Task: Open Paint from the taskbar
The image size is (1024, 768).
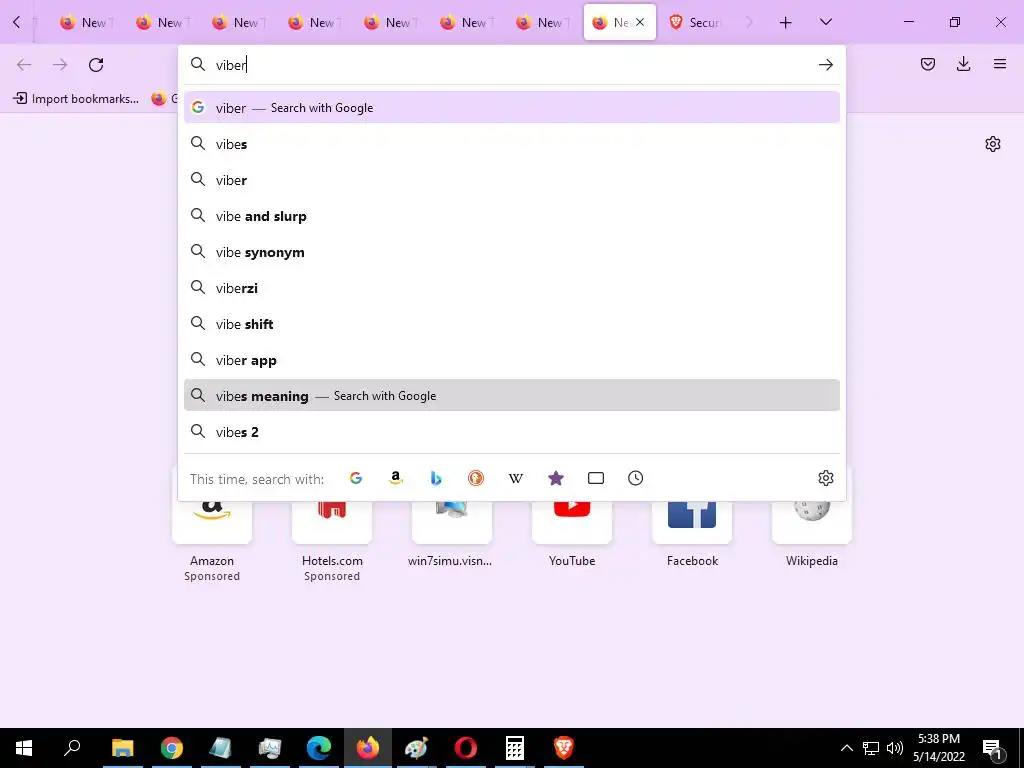Action: click(416, 748)
